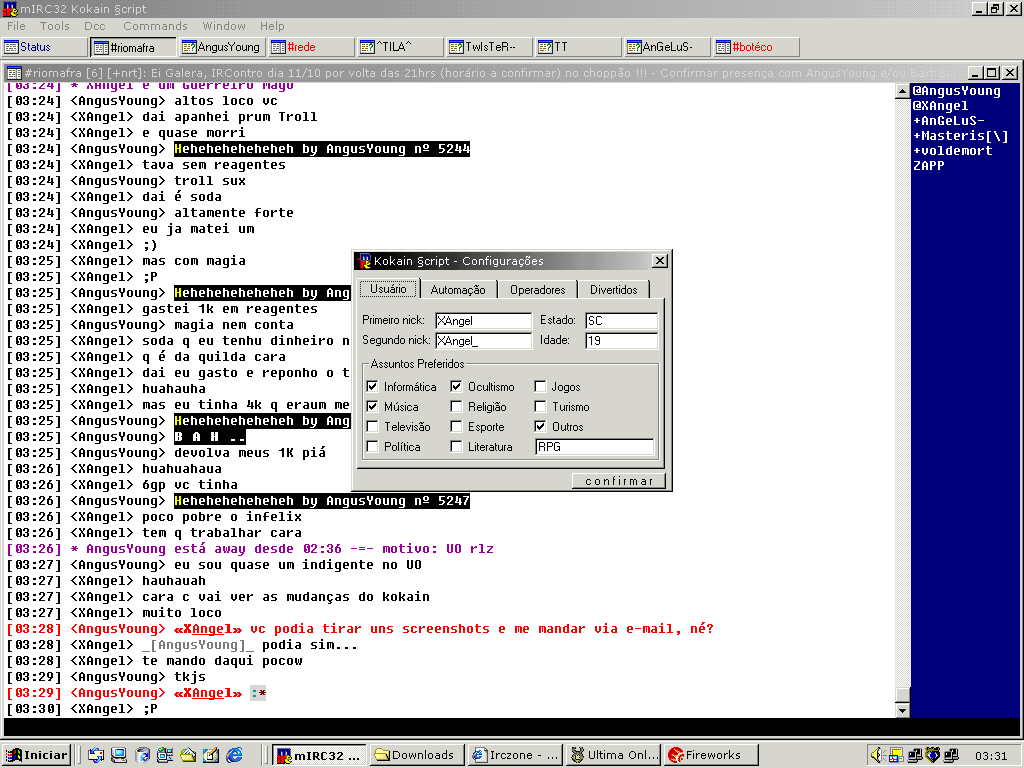The height and width of the screenshot is (768, 1024).
Task: Switch to the Operadores tab
Action: (x=537, y=290)
